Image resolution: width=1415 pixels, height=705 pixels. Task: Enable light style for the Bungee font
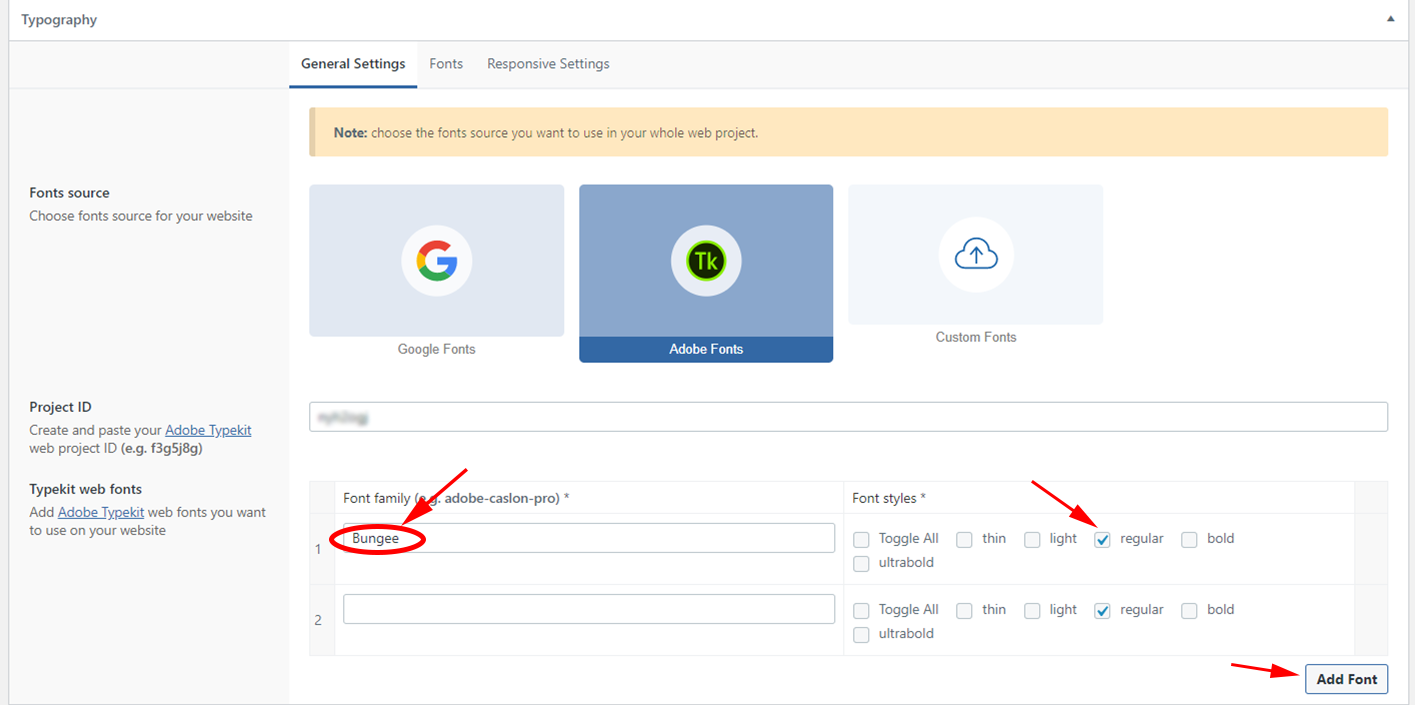1032,540
